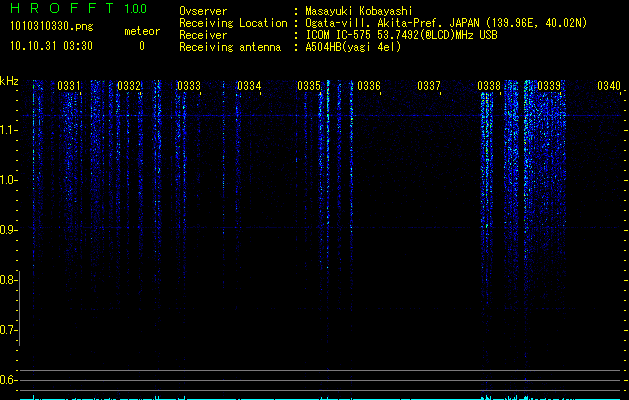The image size is (629, 400).
Task: Click the Ogata-vill. Akita-Pref. JAPAN location text
Action: [x=446, y=23]
